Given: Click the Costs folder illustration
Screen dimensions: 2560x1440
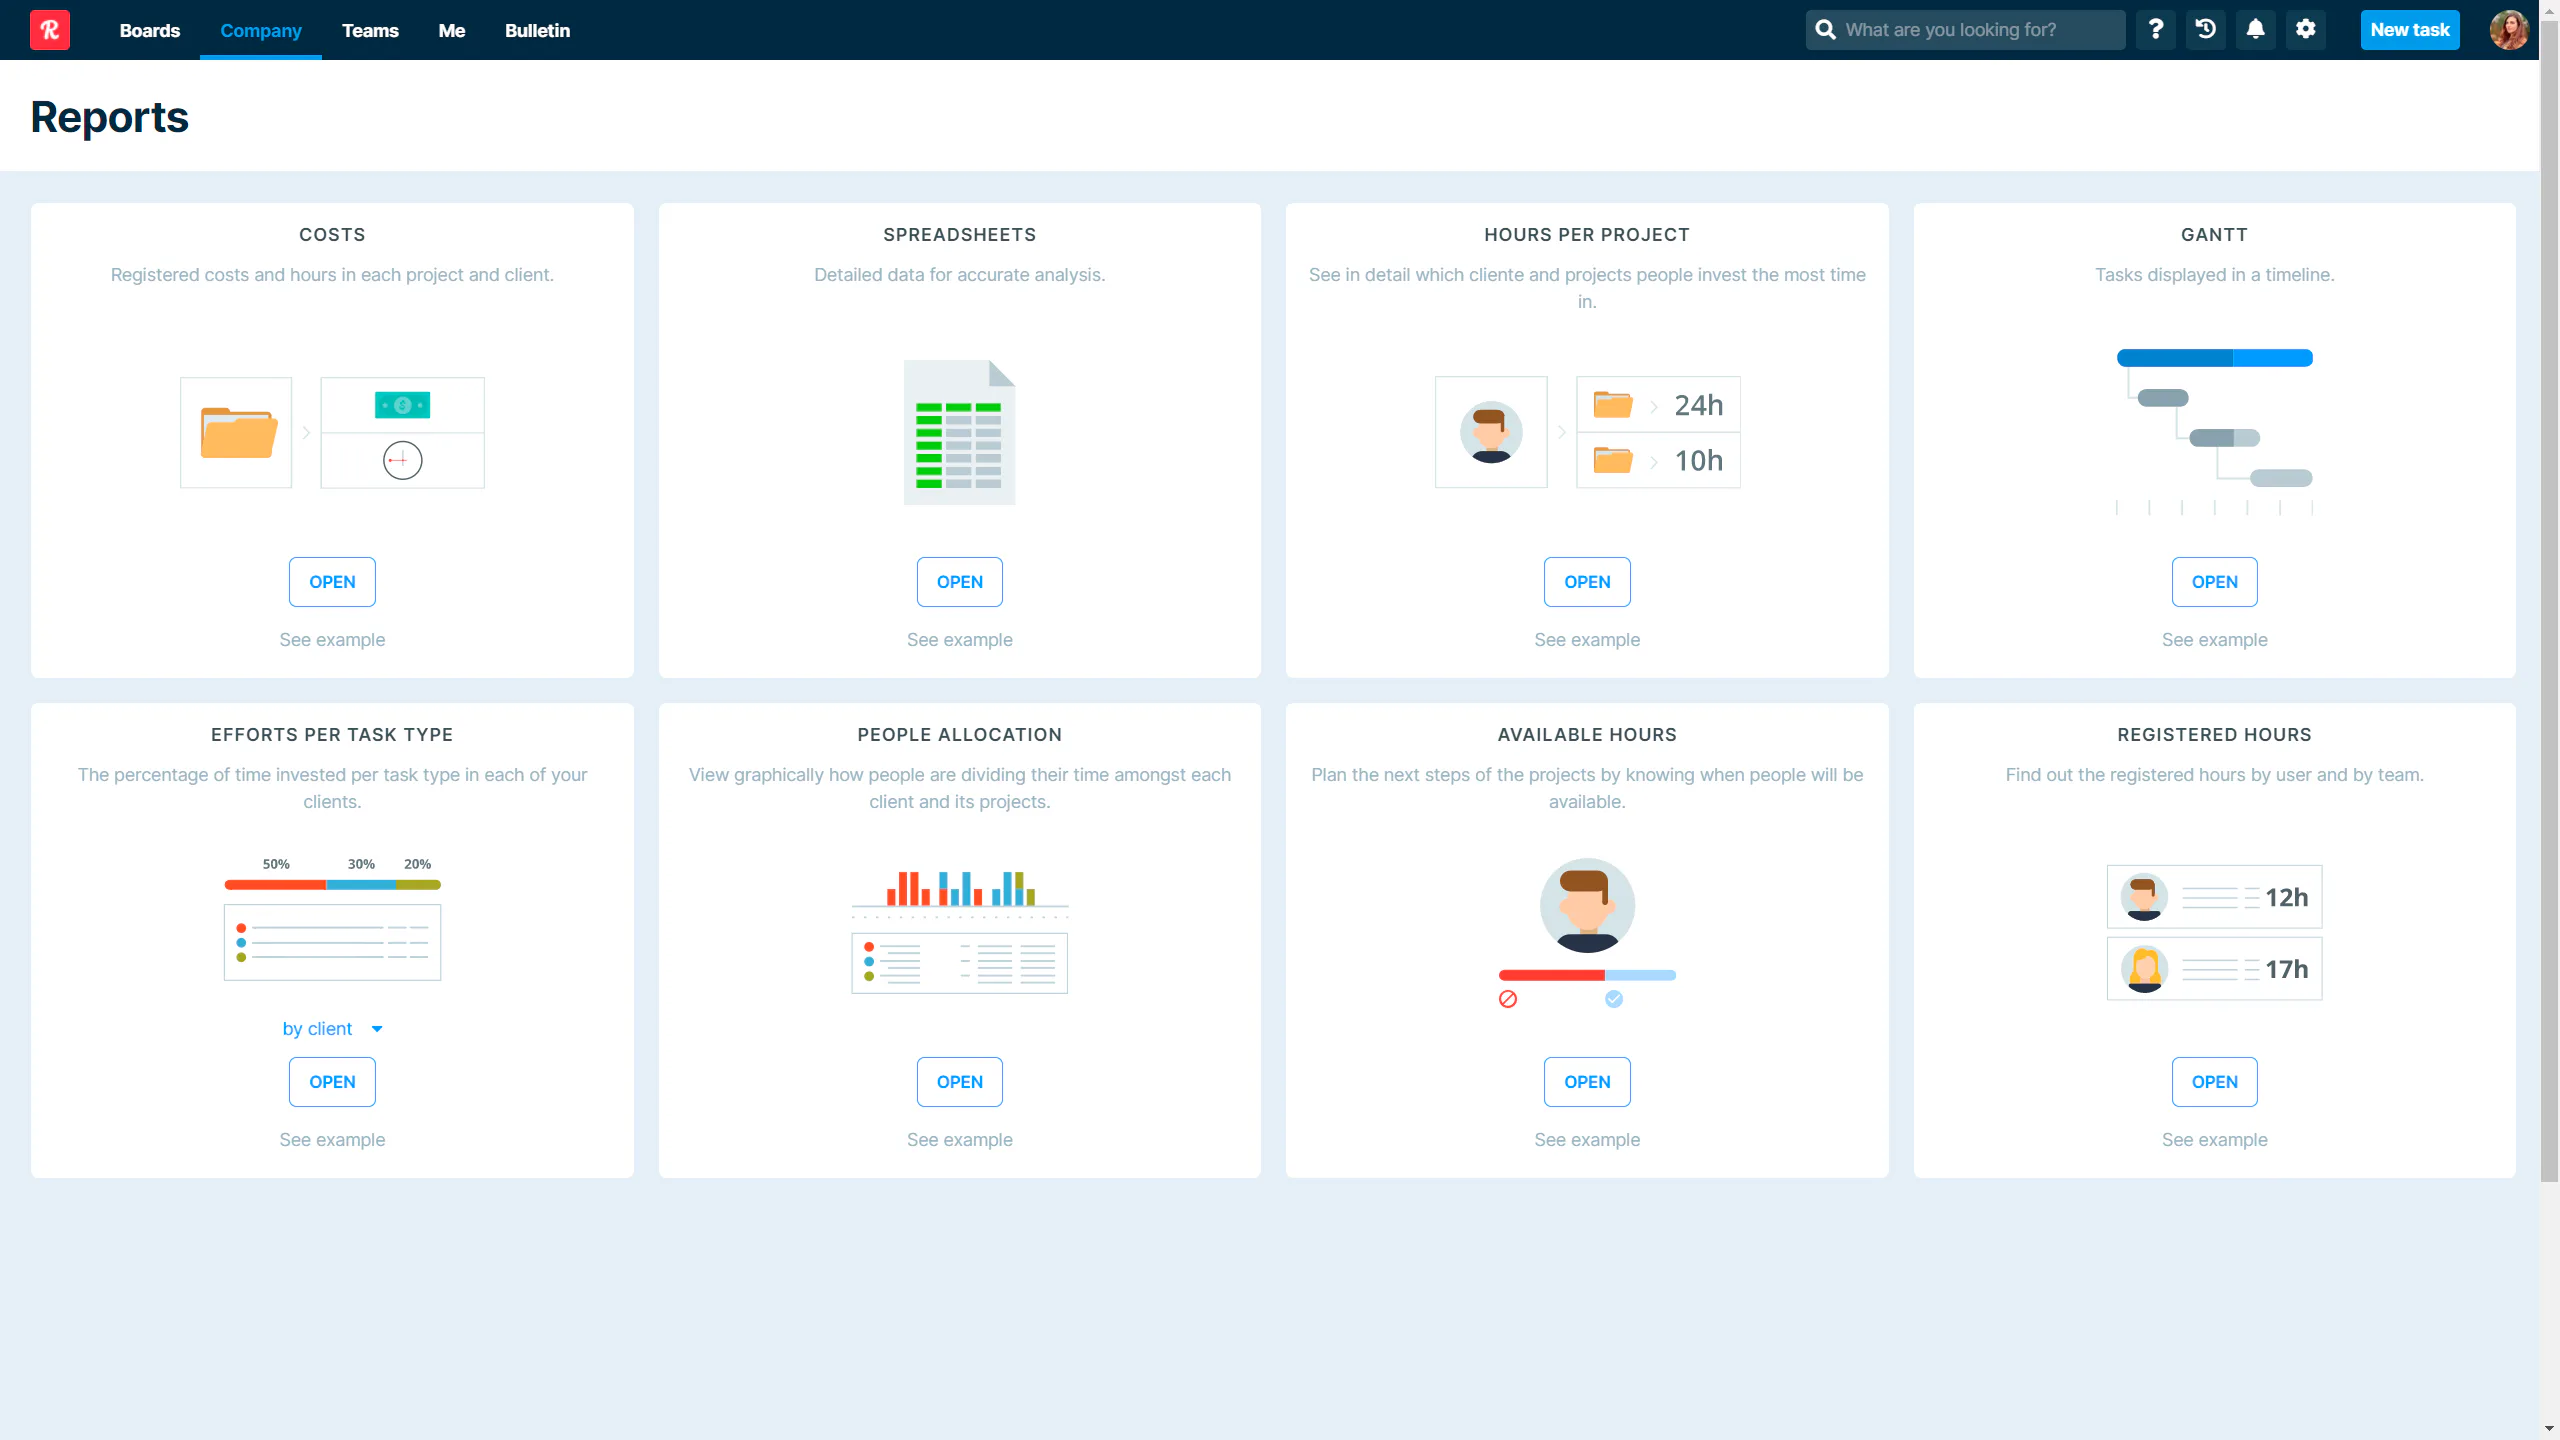Looking at the screenshot, I should point(236,432).
